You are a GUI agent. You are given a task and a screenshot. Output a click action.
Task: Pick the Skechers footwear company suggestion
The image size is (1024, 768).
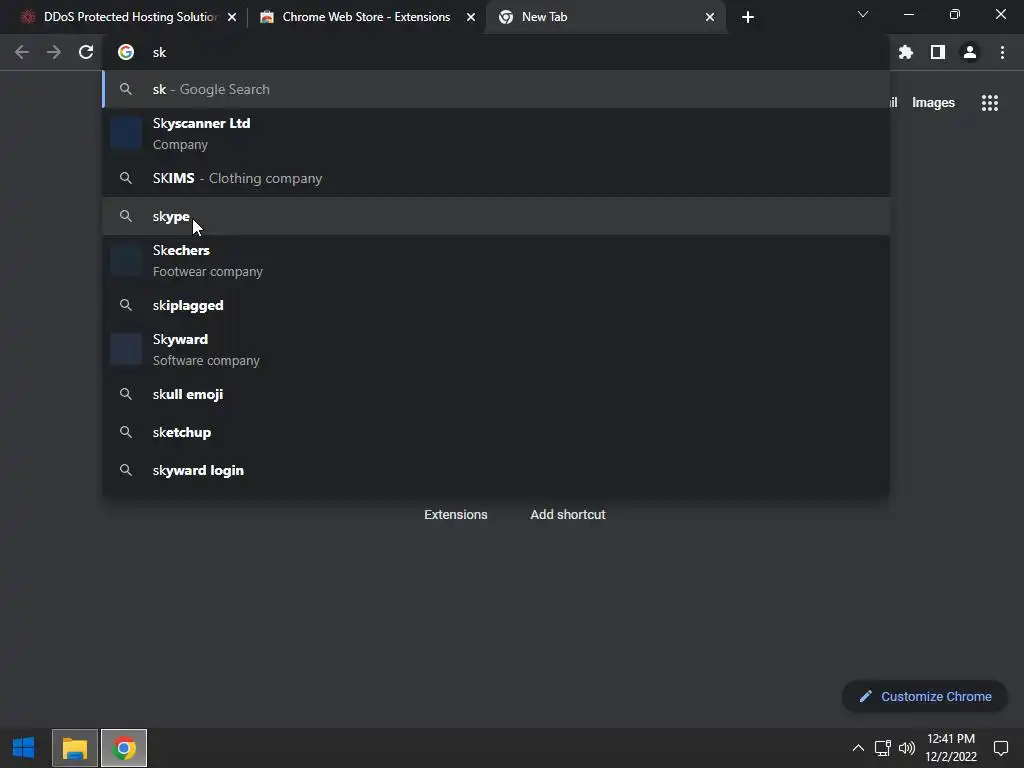coord(496,261)
